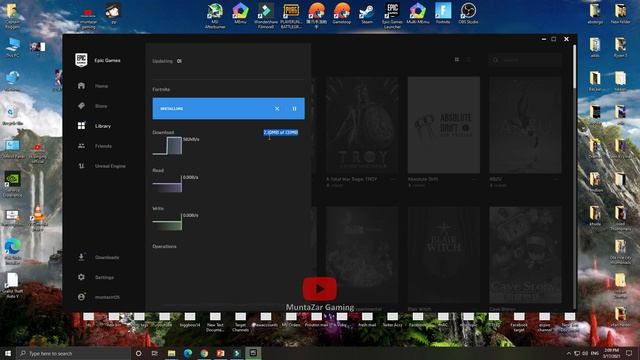Select This PC desktop icon
The width and height of the screenshot is (640, 360).
pos(12,48)
